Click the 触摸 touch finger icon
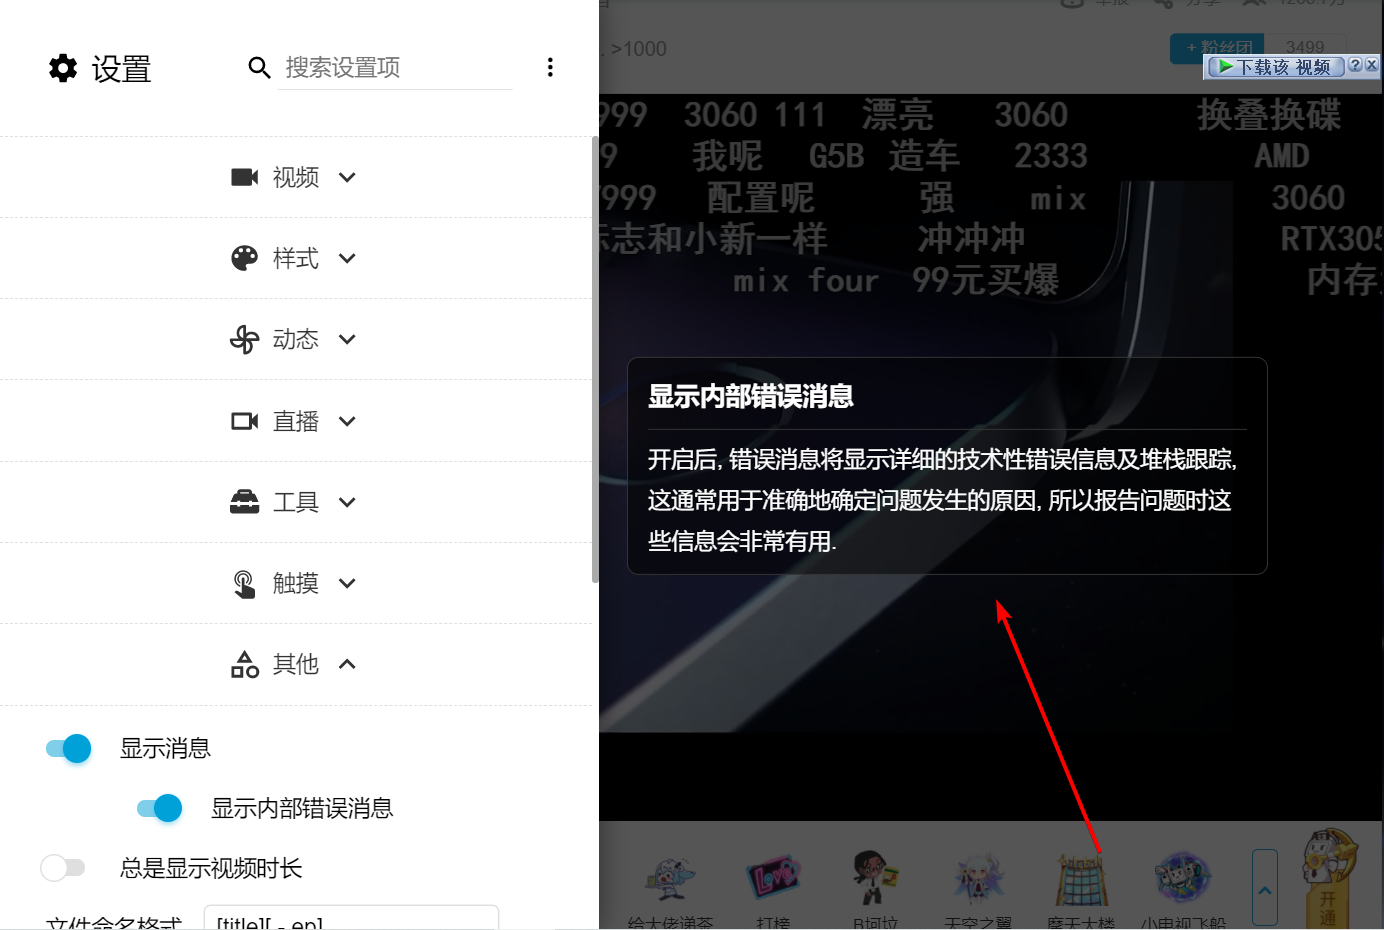The height and width of the screenshot is (930, 1384). tap(245, 583)
